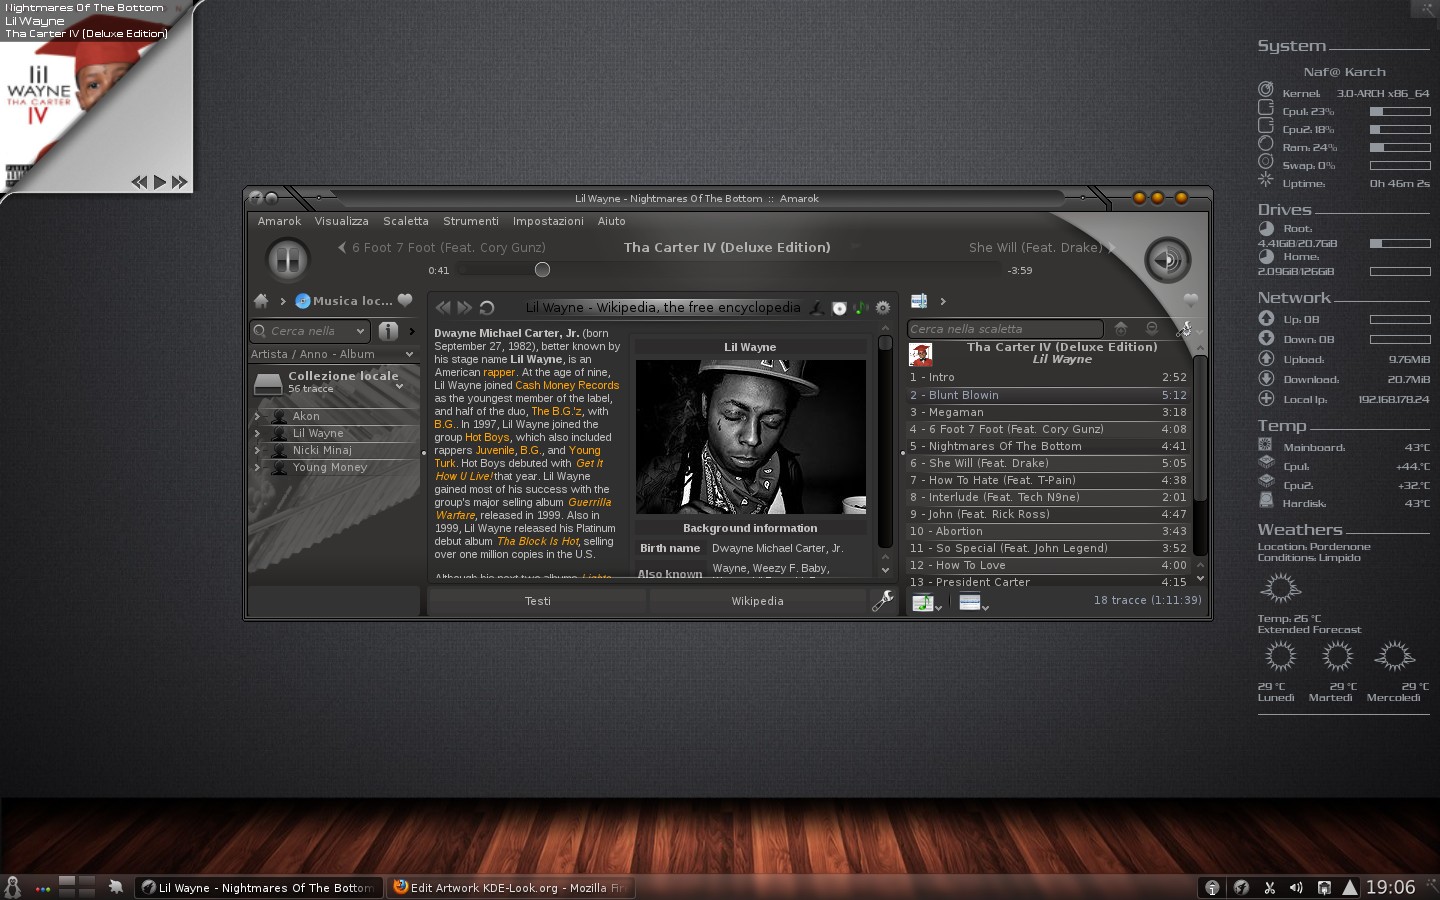Click the playlist icon above playlist search
This screenshot has height=900, width=1440.
click(x=919, y=300)
